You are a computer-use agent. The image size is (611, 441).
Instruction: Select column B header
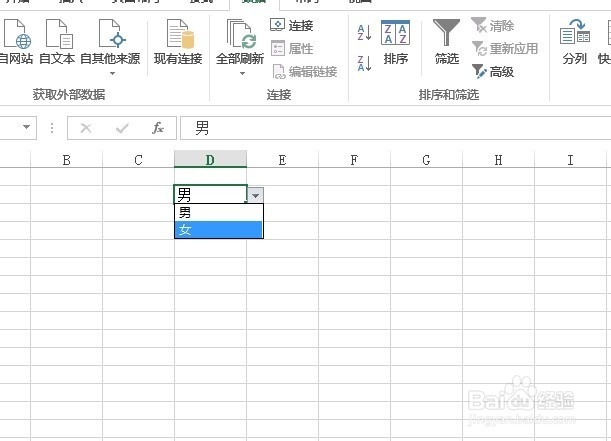pyautogui.click(x=67, y=160)
